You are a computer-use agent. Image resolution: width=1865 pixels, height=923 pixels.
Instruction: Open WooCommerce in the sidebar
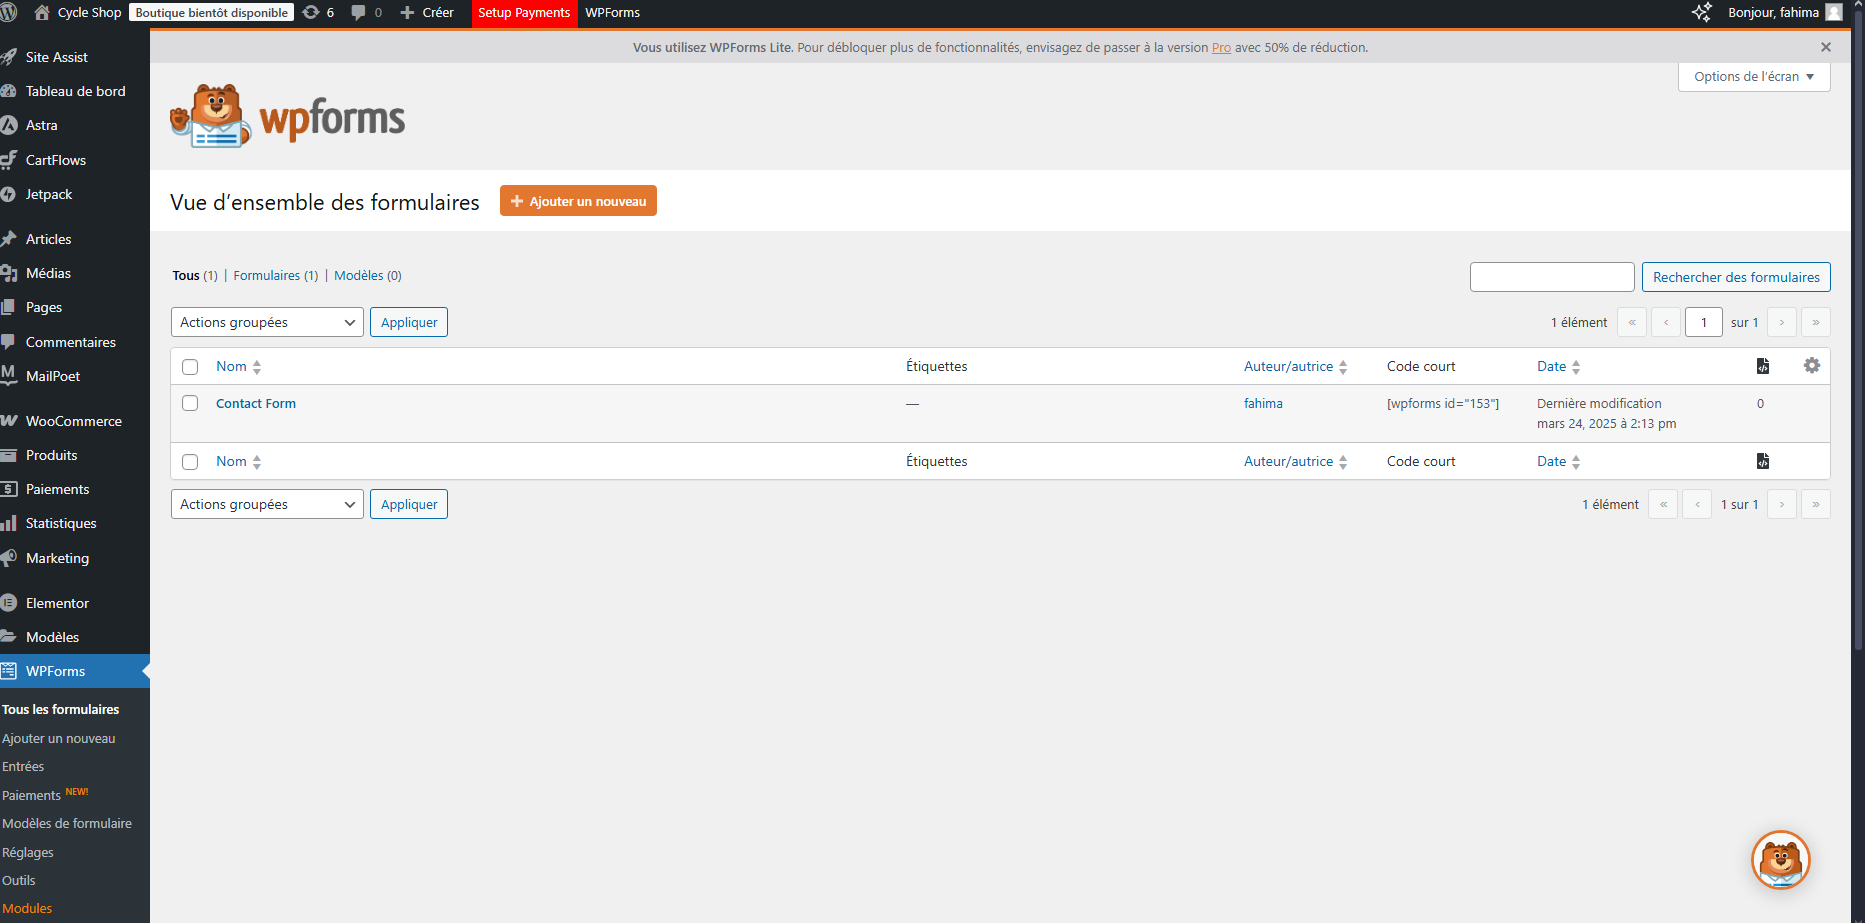click(x=75, y=421)
